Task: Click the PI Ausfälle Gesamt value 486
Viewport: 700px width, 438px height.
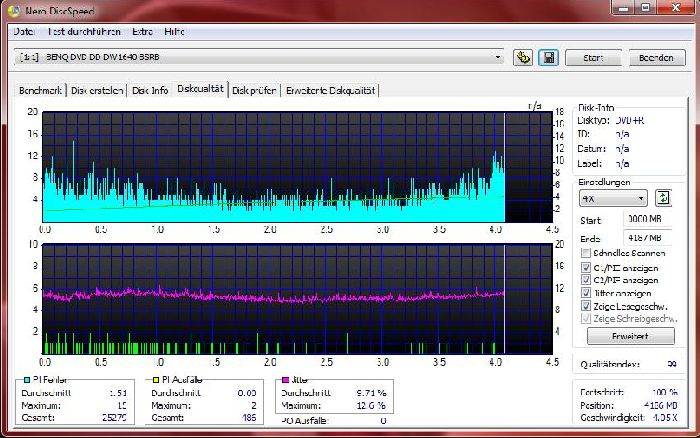Action: pyautogui.click(x=249, y=418)
